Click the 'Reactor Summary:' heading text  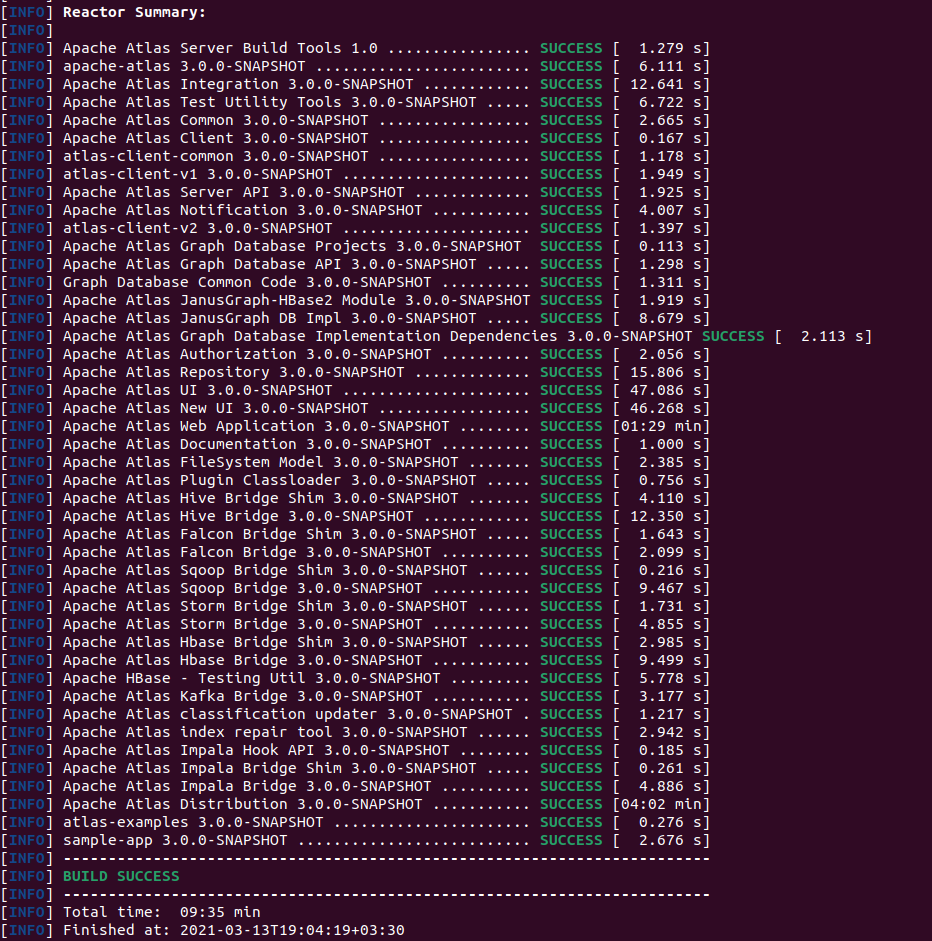134,12
